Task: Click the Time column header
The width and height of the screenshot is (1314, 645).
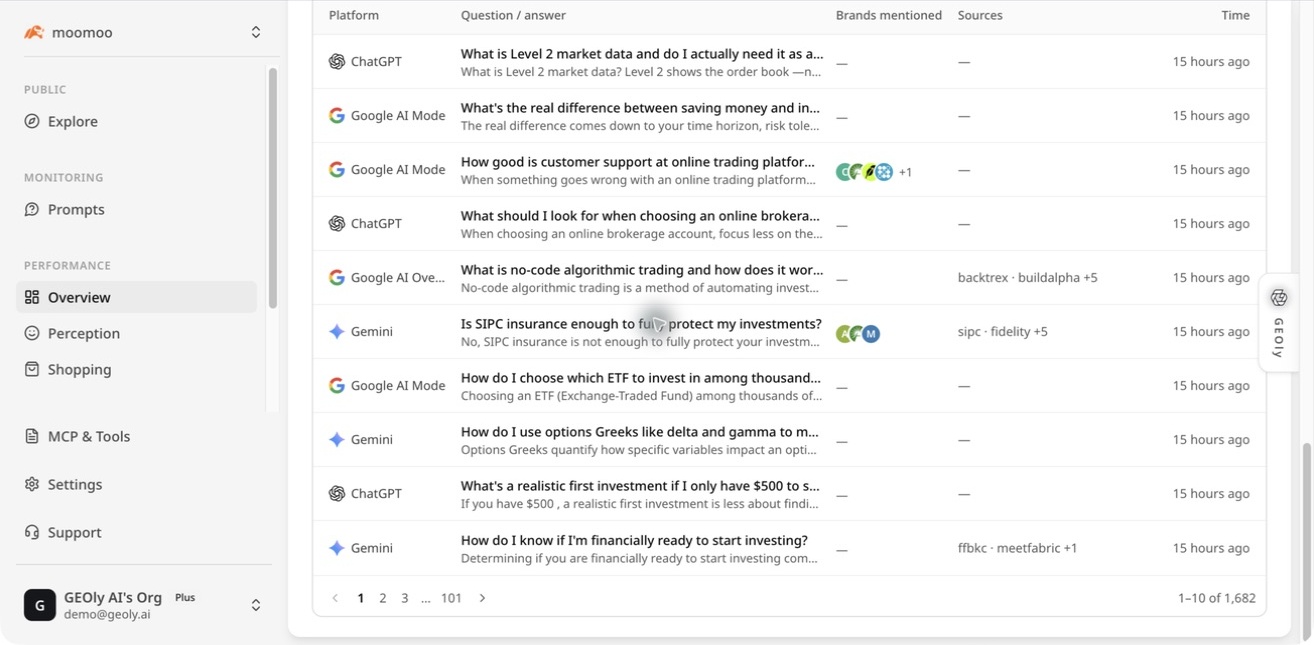Action: pyautogui.click(x=1236, y=15)
